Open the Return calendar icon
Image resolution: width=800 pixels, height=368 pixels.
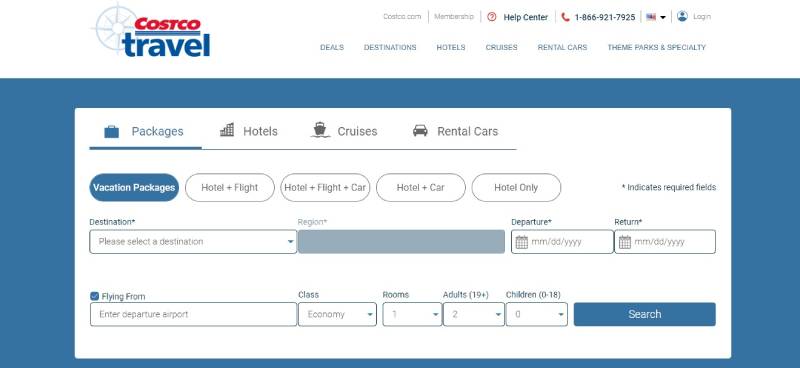[x=625, y=242]
